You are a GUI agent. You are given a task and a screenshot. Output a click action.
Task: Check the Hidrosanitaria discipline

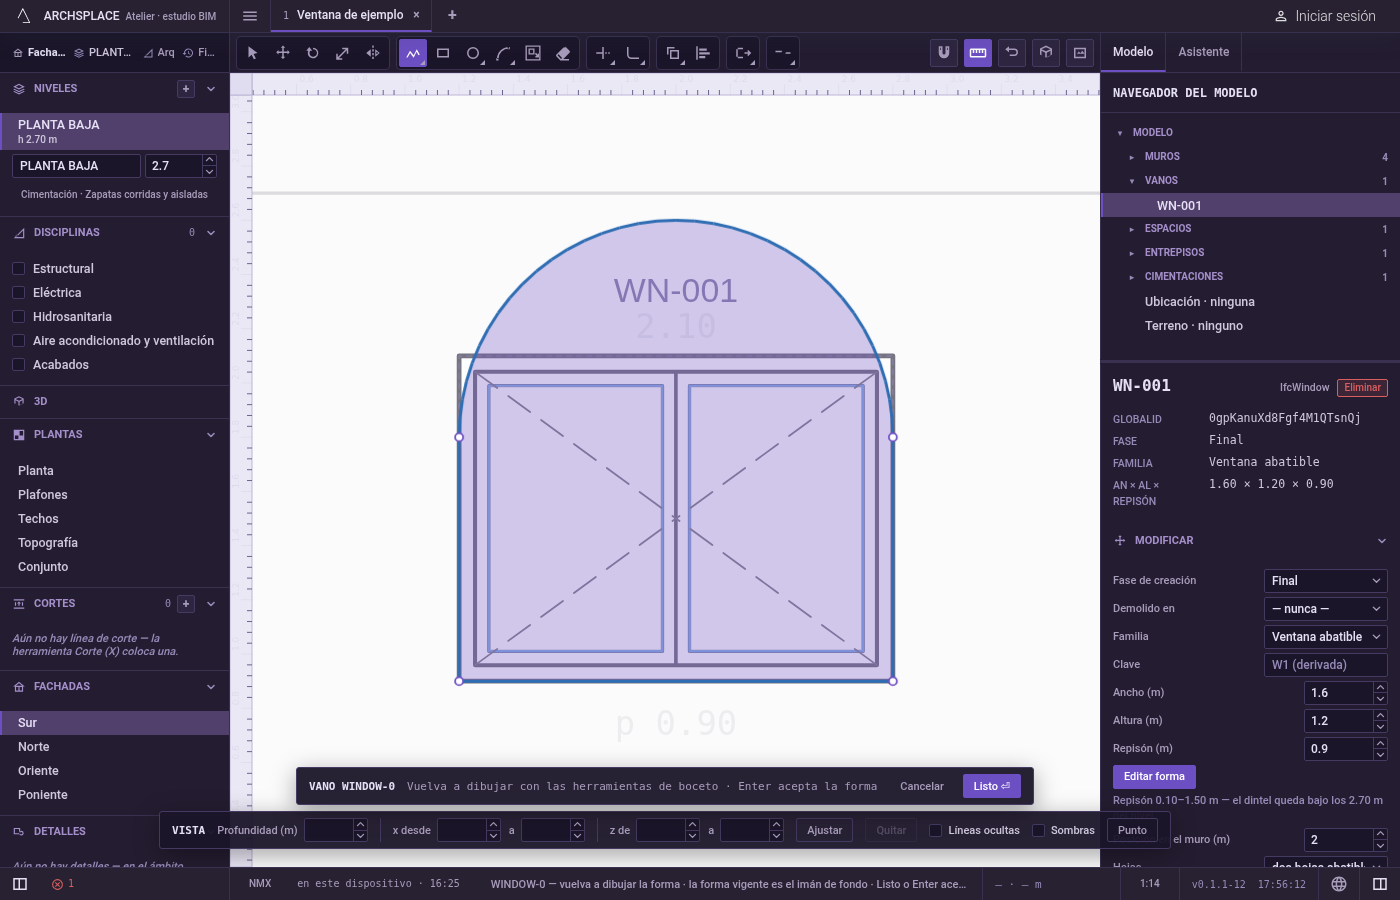(x=18, y=317)
